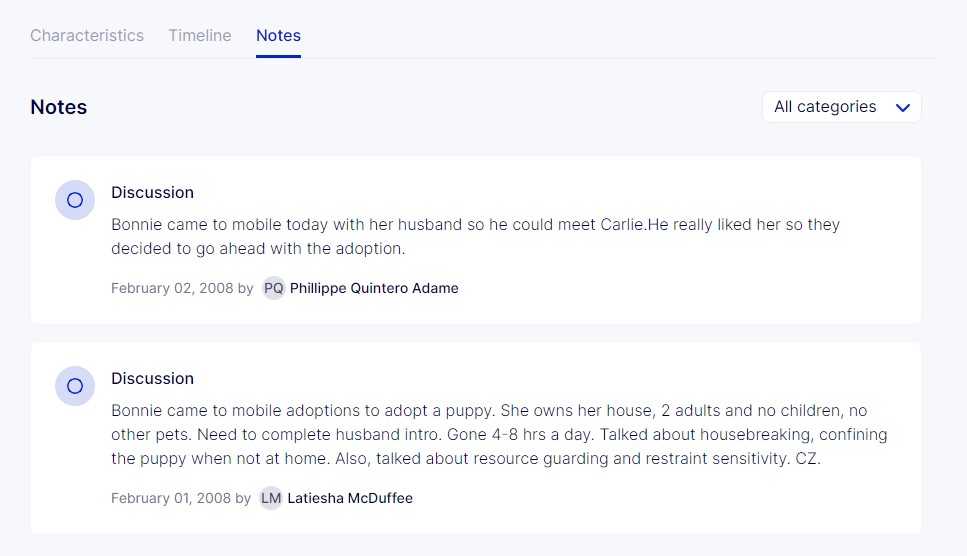The image size is (967, 556).
Task: Click the first Discussion note circle icon
Action: [x=75, y=200]
